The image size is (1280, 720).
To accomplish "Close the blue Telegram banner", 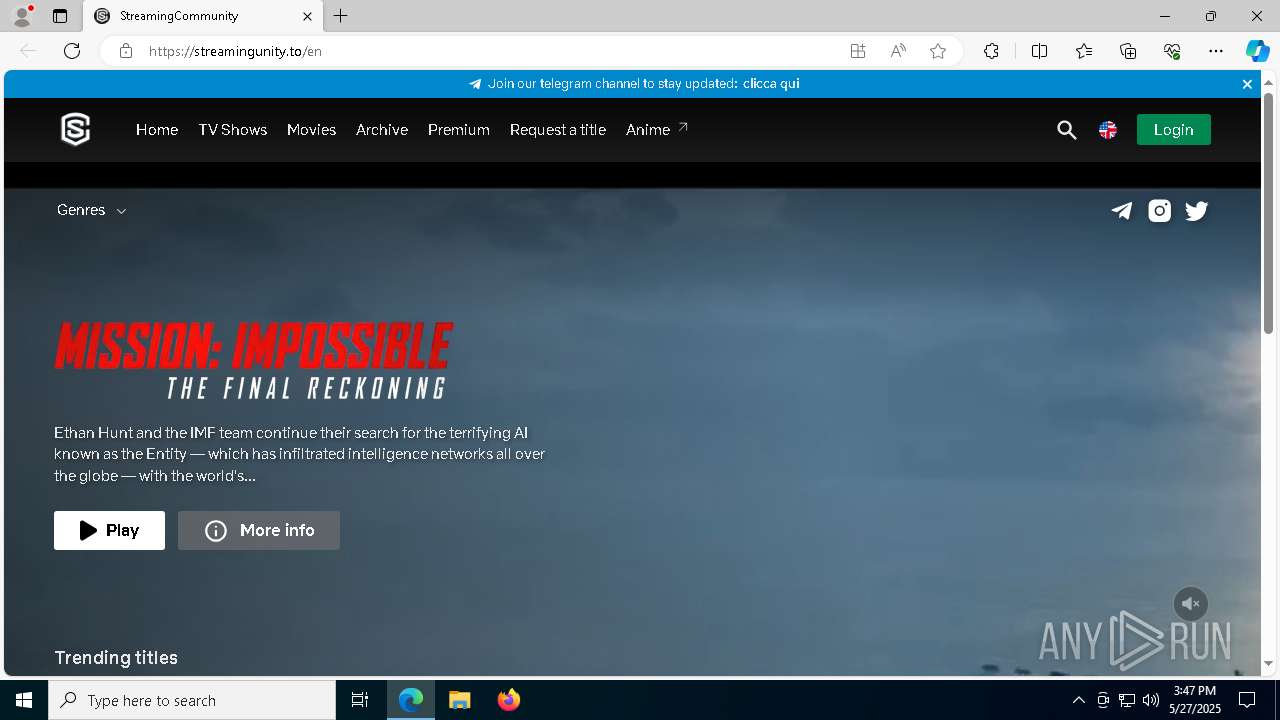I will [1247, 84].
